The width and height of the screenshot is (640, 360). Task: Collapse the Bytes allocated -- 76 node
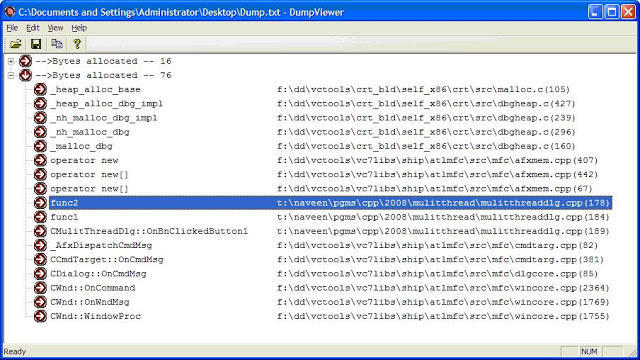(x=11, y=75)
